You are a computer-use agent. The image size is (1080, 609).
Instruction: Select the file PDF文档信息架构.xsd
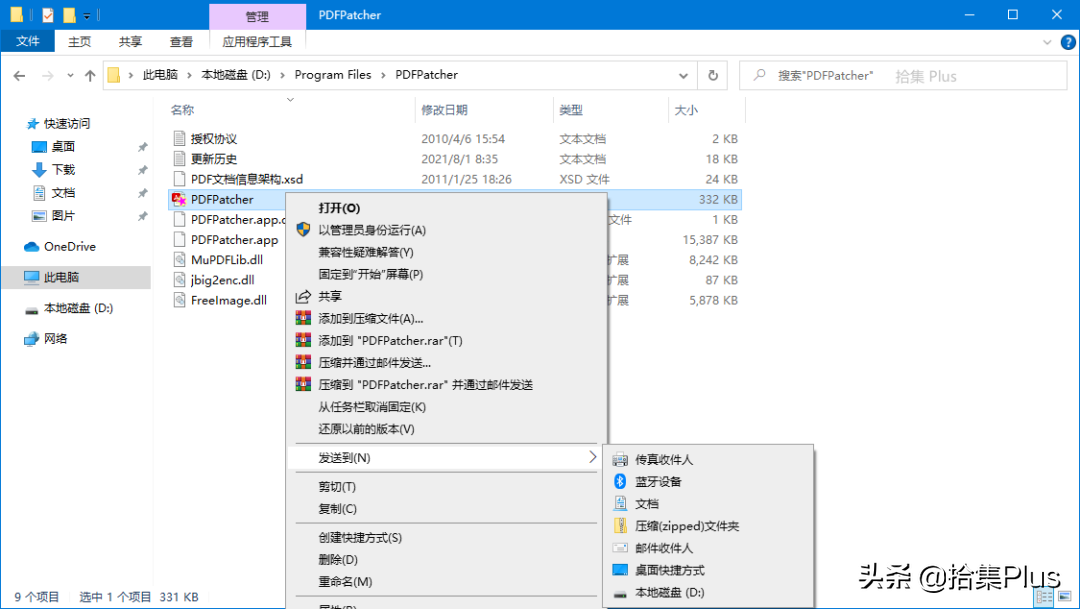tap(247, 179)
